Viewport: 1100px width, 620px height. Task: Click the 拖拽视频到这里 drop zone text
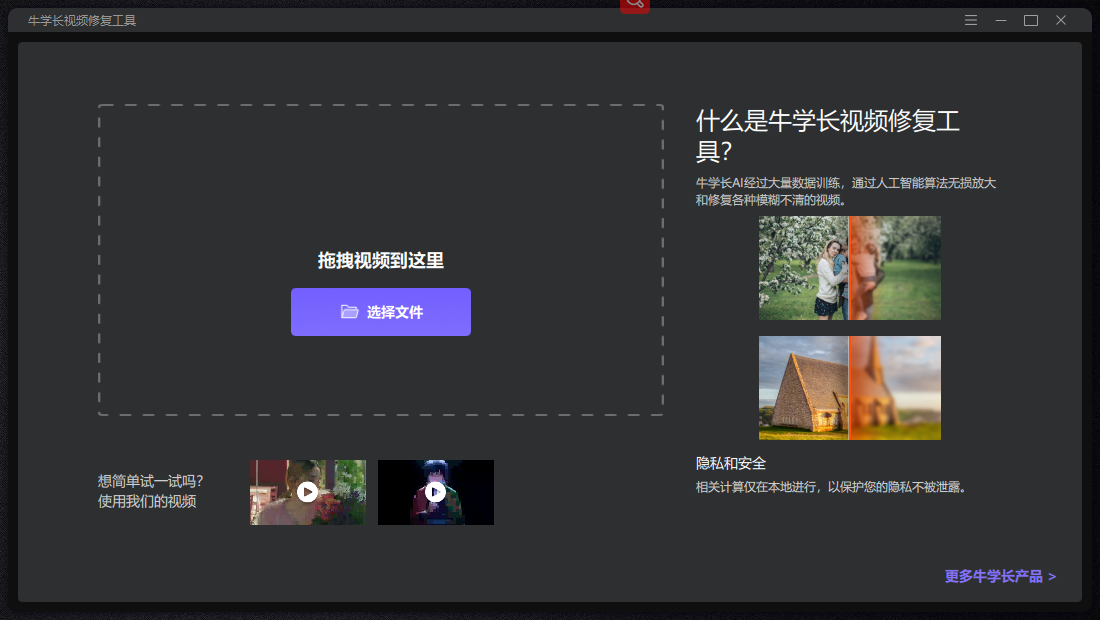pos(381,261)
